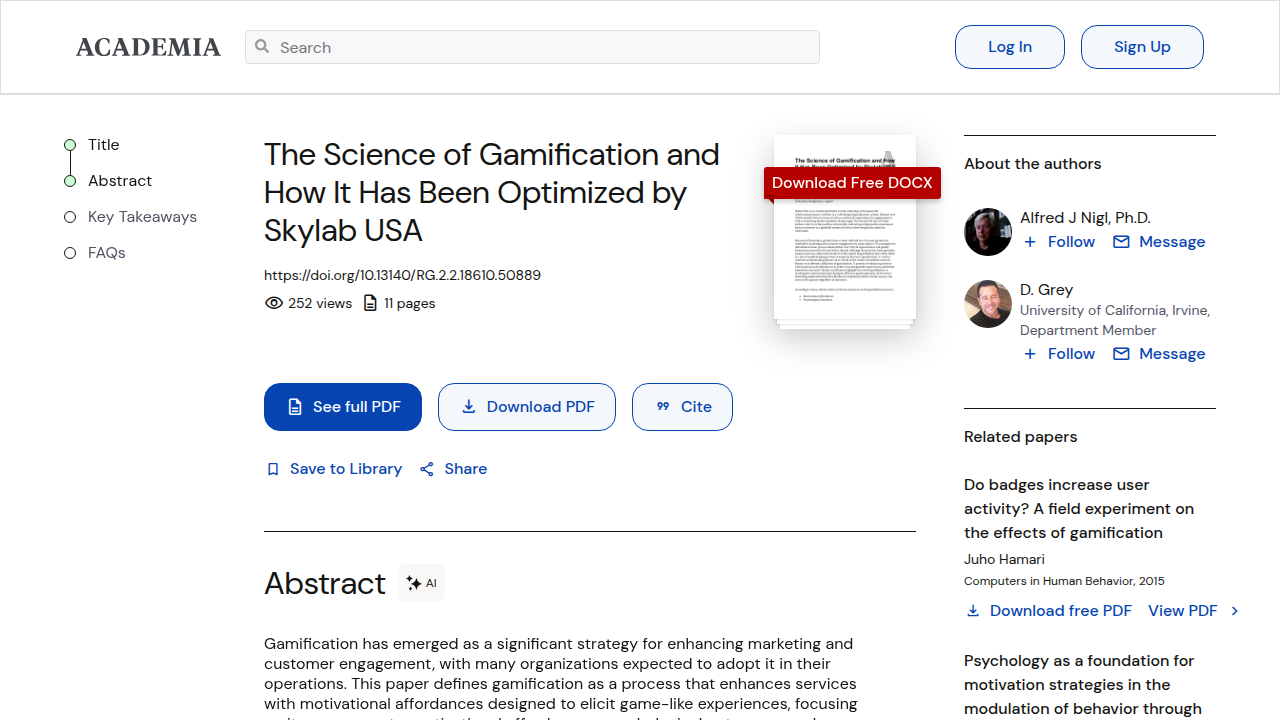Click the Cite button
Image resolution: width=1280 pixels, height=720 pixels.
(x=682, y=407)
